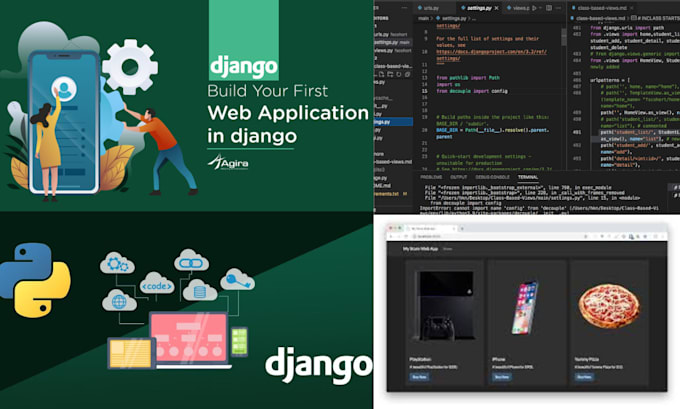Screen dimensions: 680x409
Task: Select settings.py main in the Open Editors list
Action: (x=392, y=43)
